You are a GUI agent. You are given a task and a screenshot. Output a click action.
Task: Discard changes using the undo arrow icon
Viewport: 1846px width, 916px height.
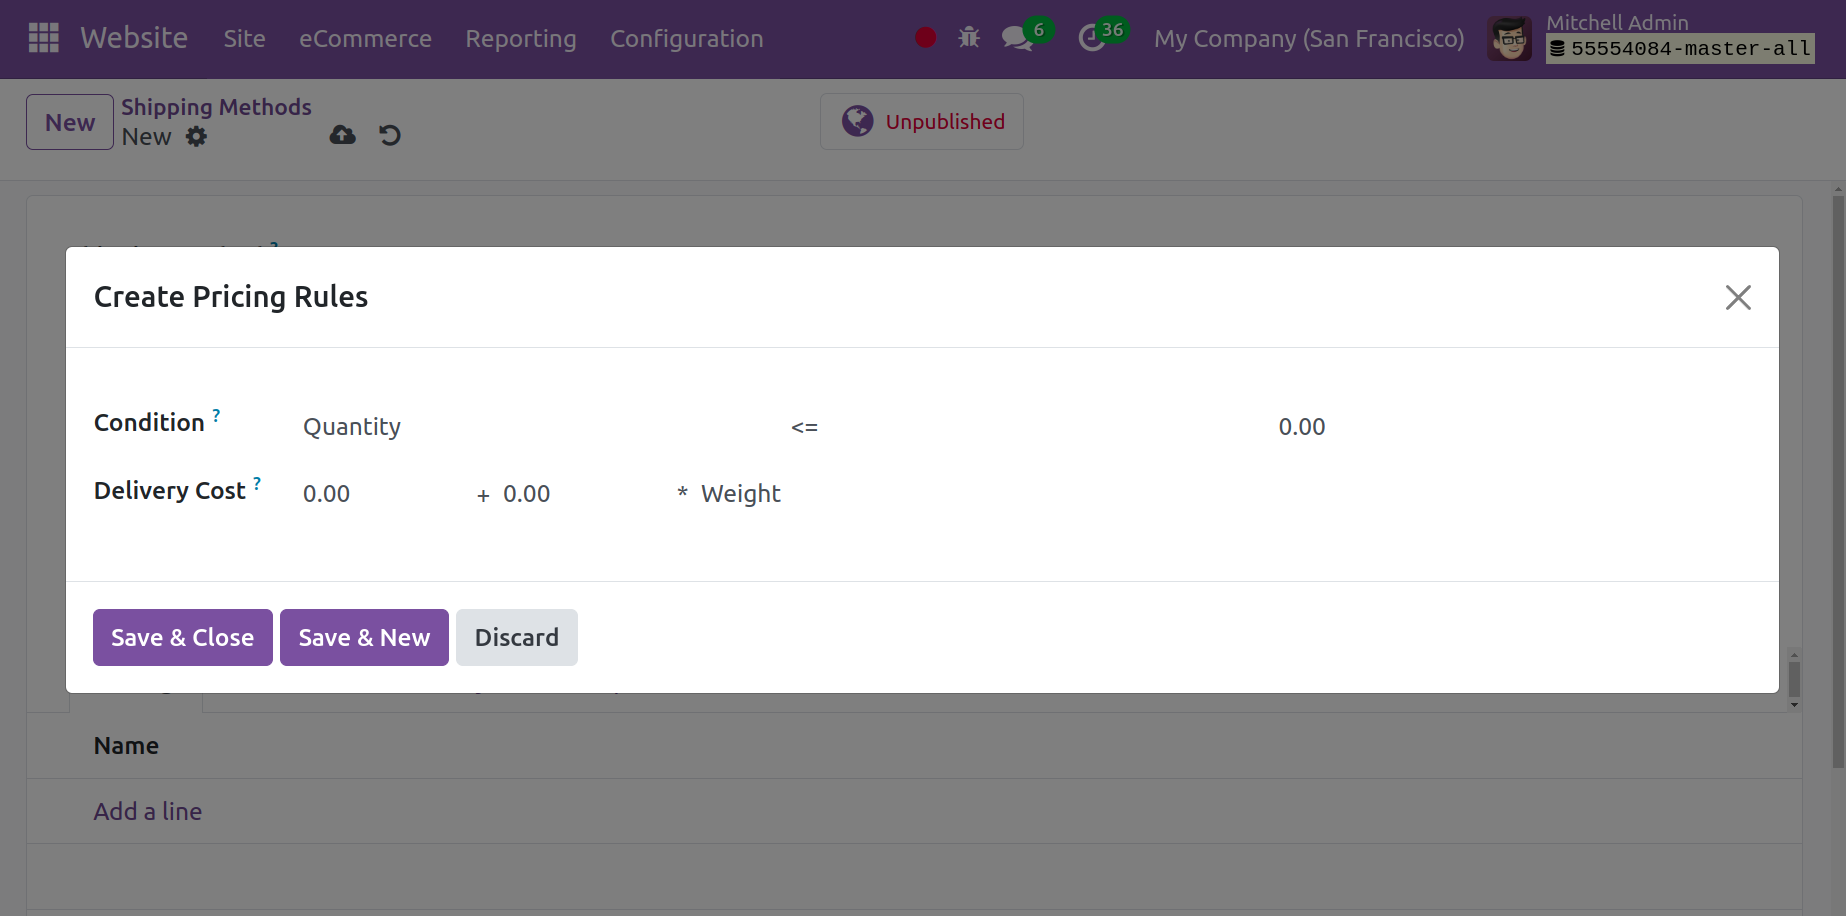tap(389, 135)
